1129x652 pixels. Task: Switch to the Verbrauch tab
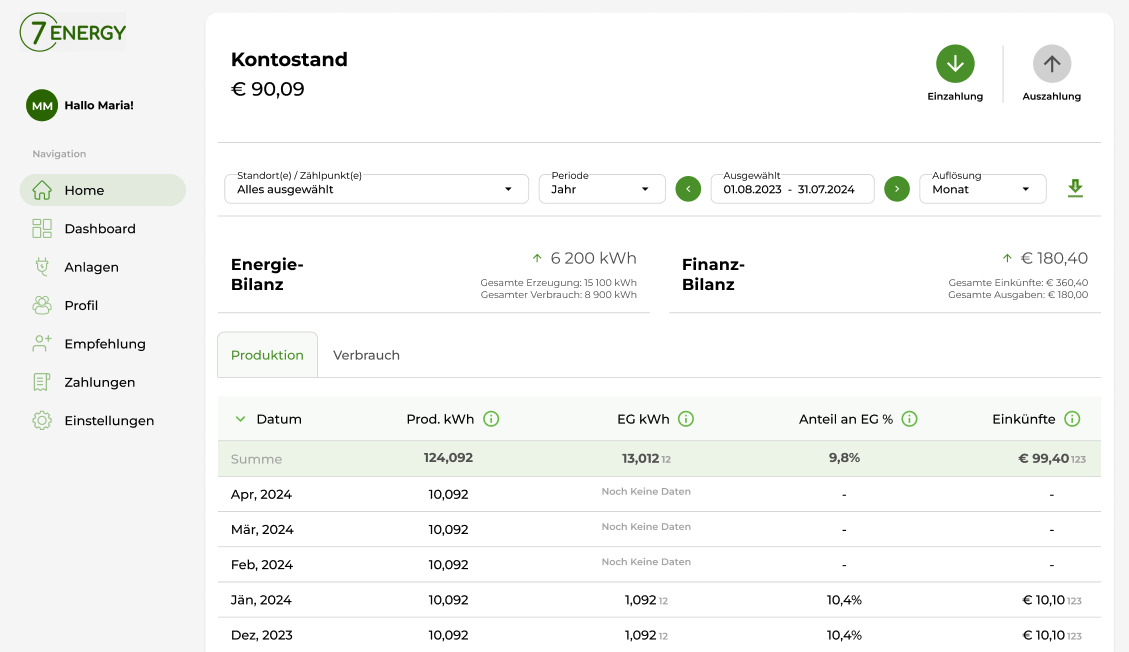click(x=366, y=354)
